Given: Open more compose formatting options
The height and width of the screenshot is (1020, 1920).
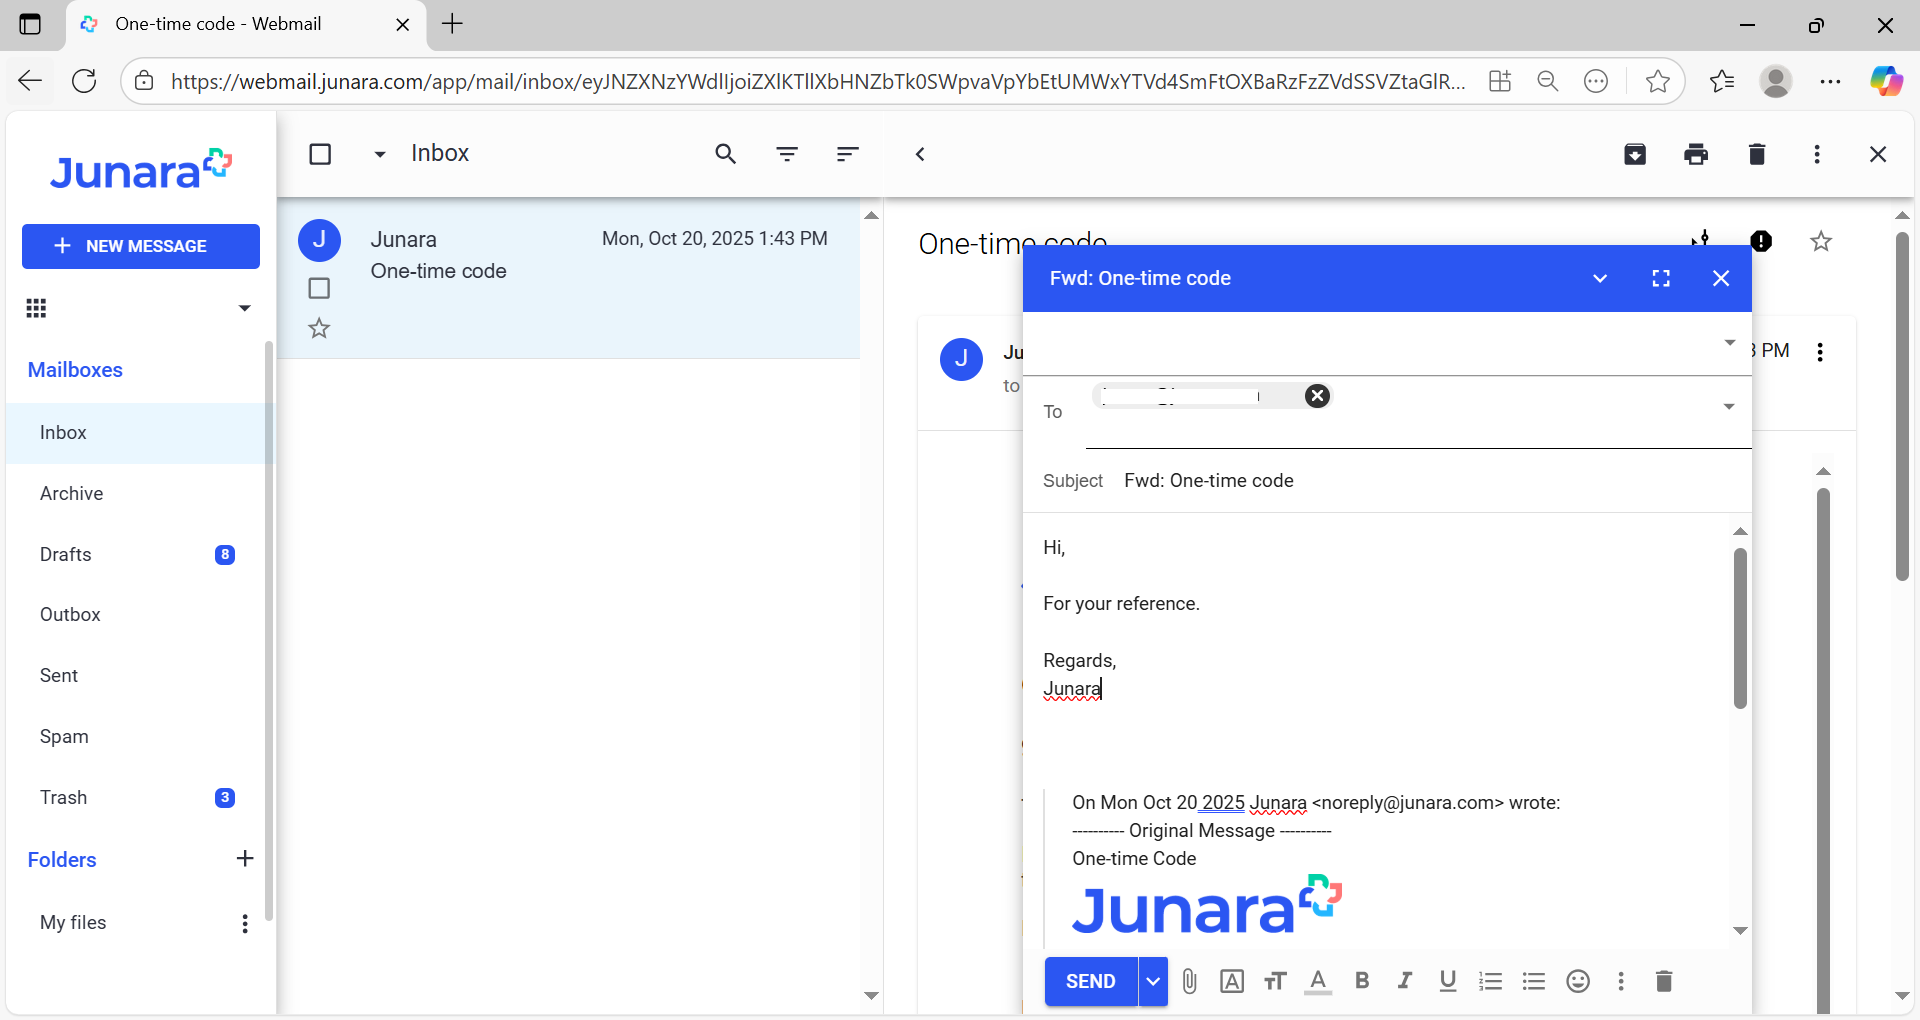Looking at the screenshot, I should click(x=1621, y=982).
